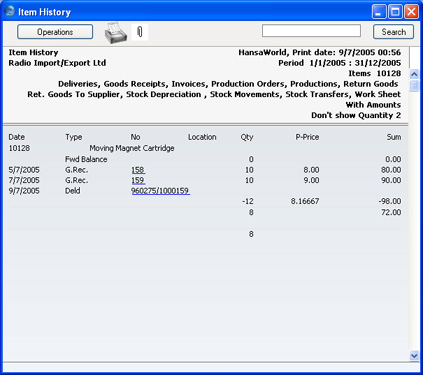This screenshot has height=375, width=423.
Task: Click the scroll up arrow
Action: point(414,74)
